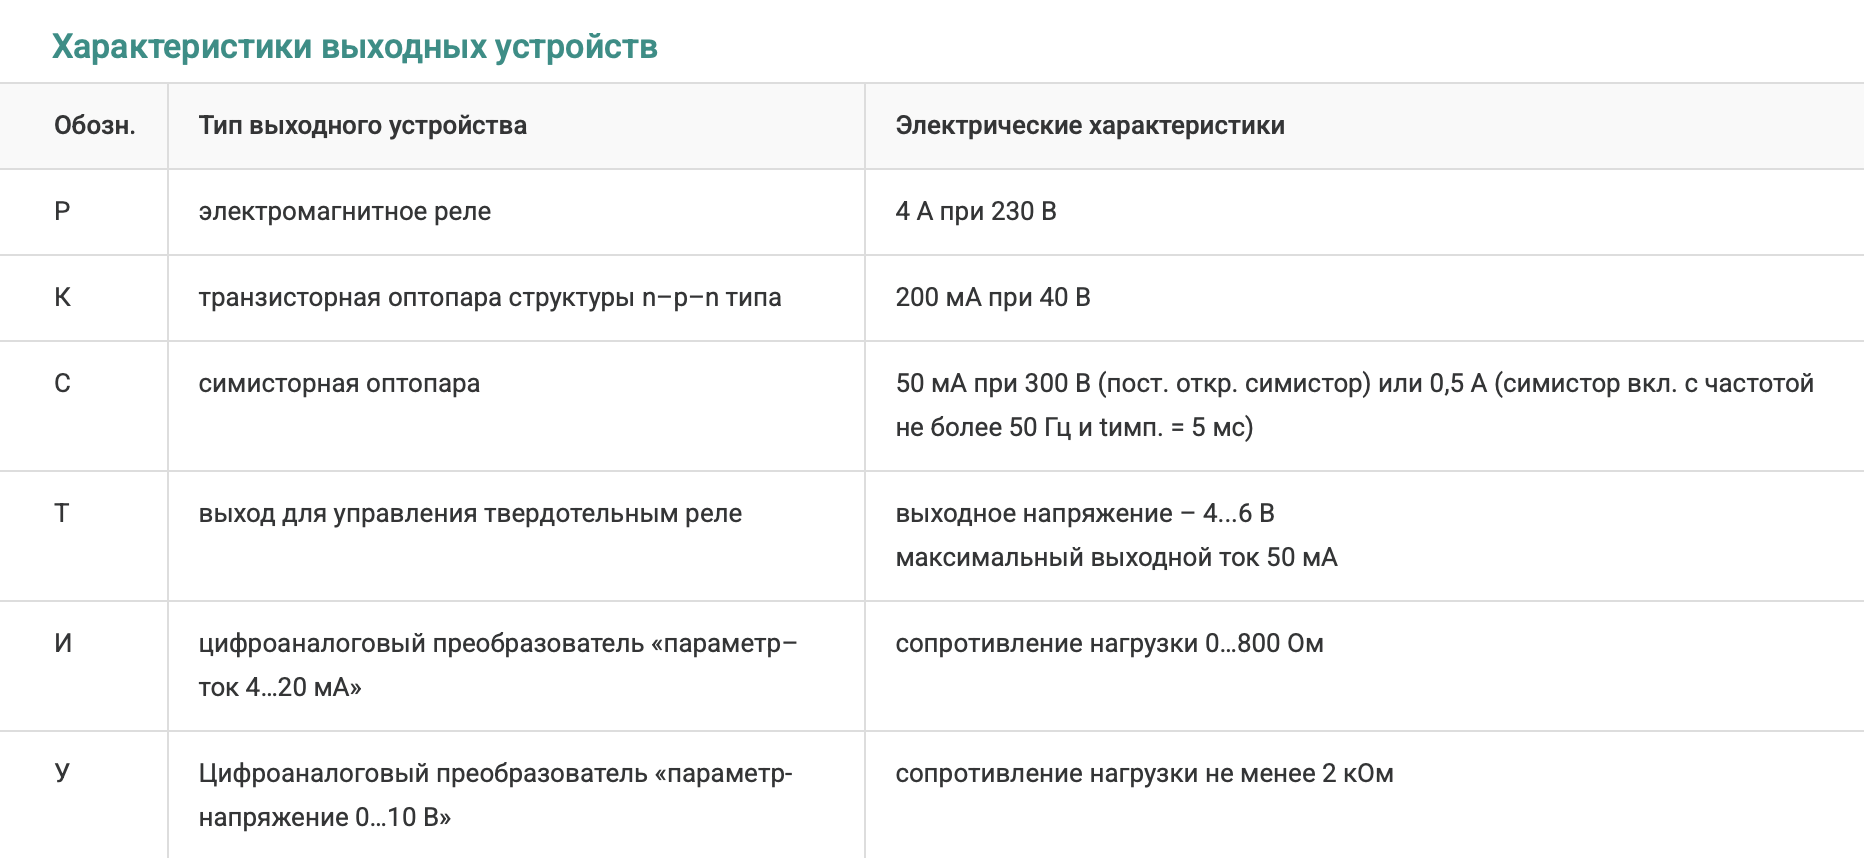Click "сопротивление нагрузки 0...800 Ом" cell
The width and height of the screenshot is (1864, 858).
(x=1109, y=644)
